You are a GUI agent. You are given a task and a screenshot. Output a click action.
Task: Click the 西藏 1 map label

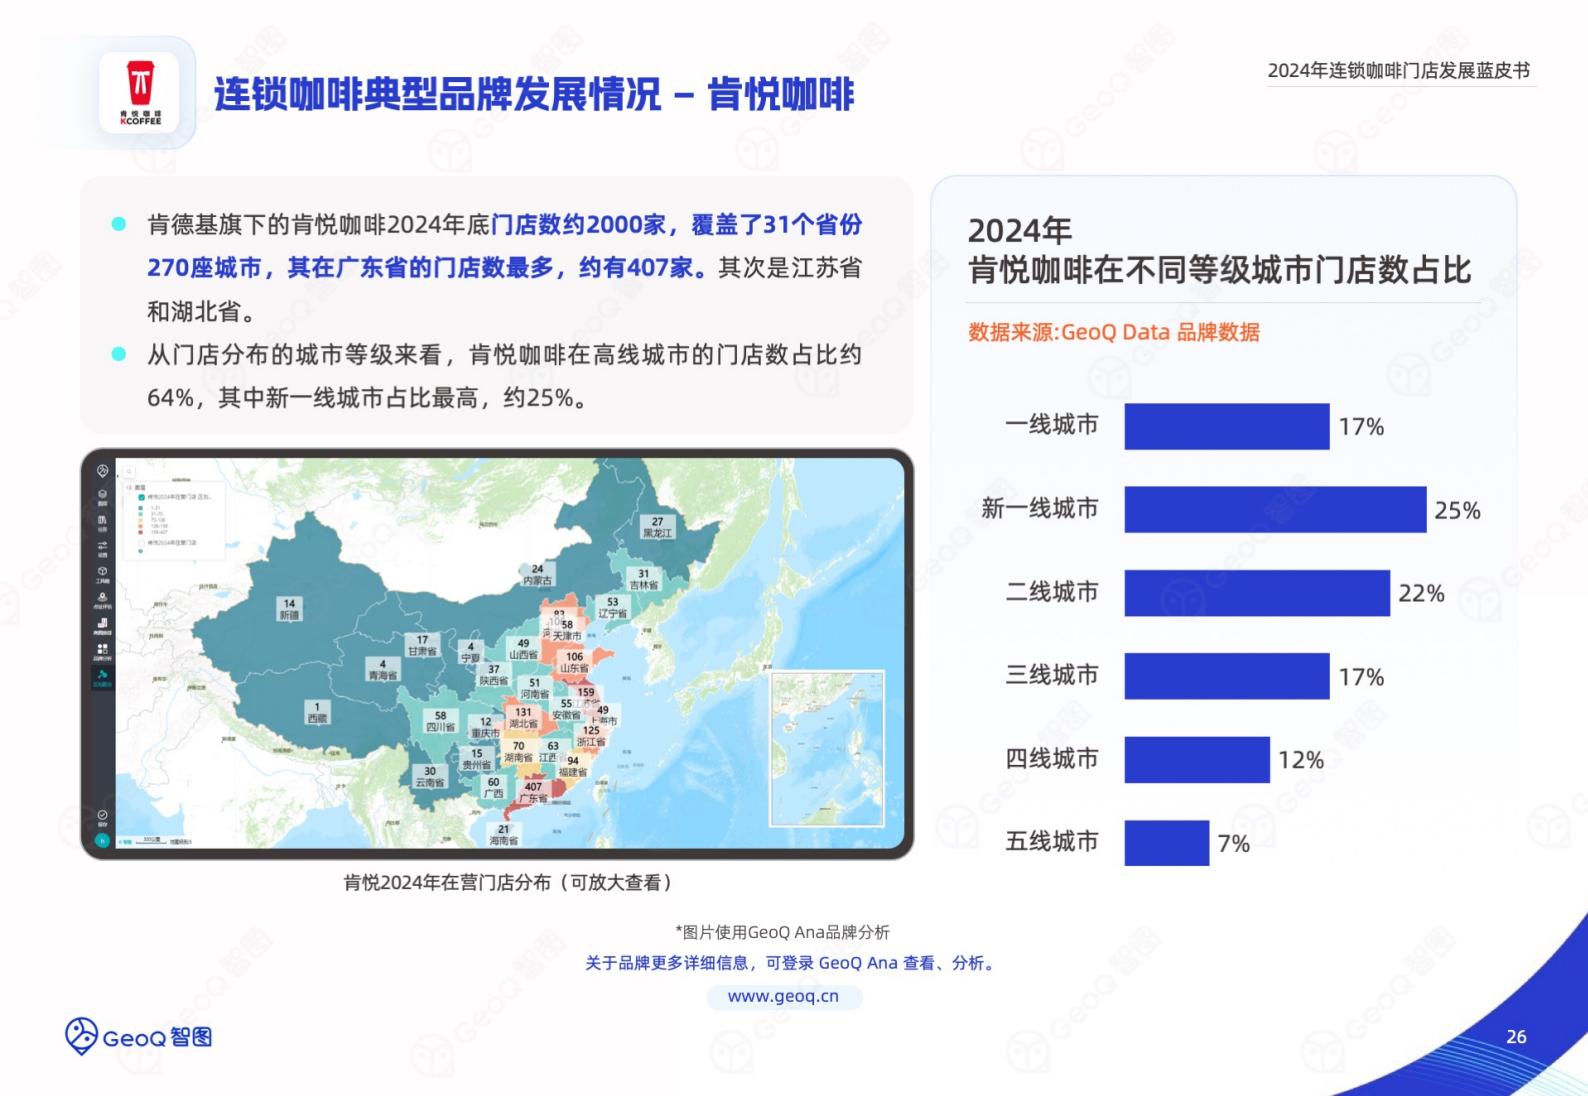click(317, 712)
